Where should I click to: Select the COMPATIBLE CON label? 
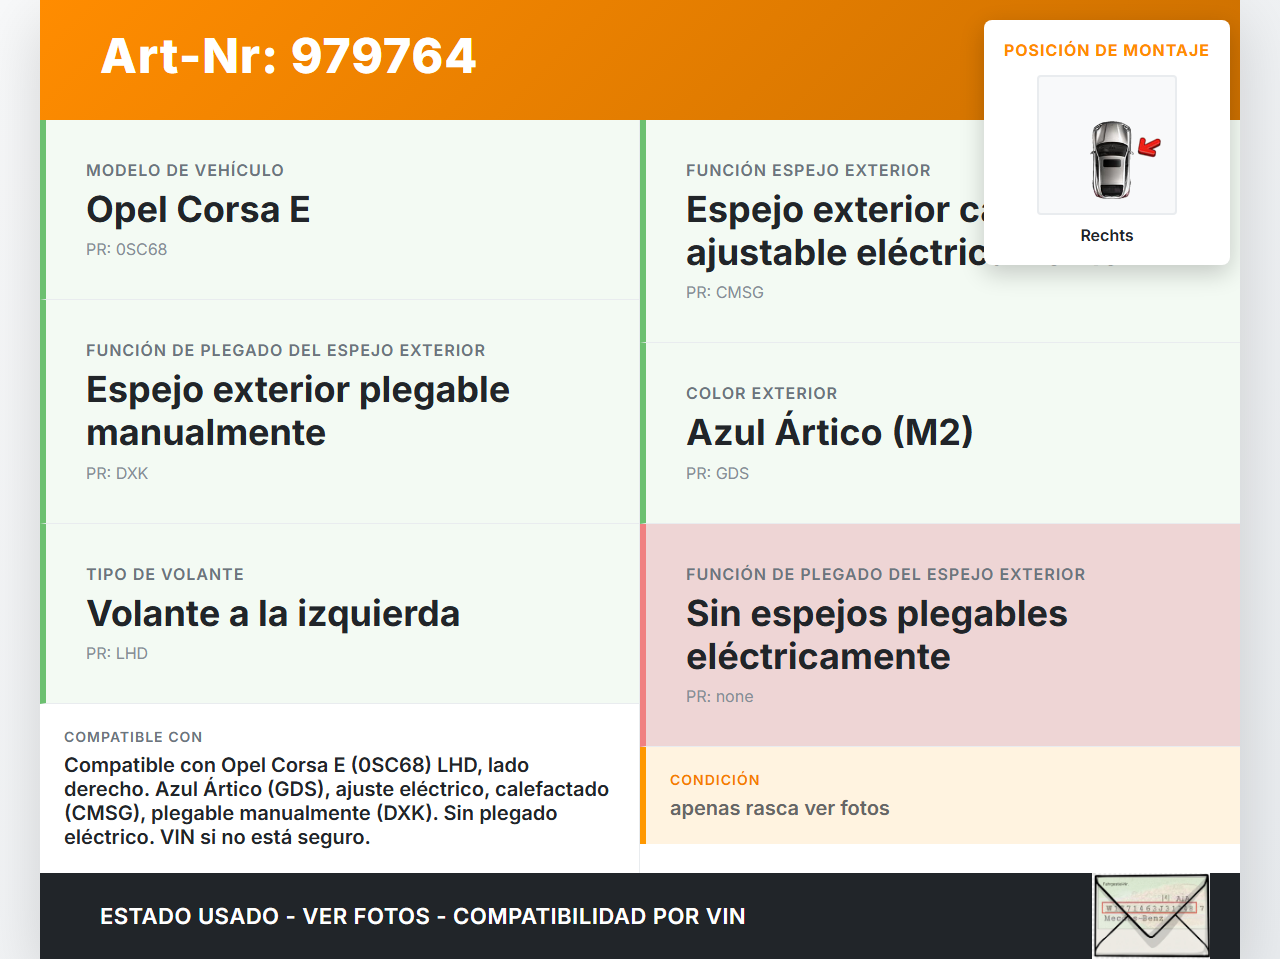point(133,737)
